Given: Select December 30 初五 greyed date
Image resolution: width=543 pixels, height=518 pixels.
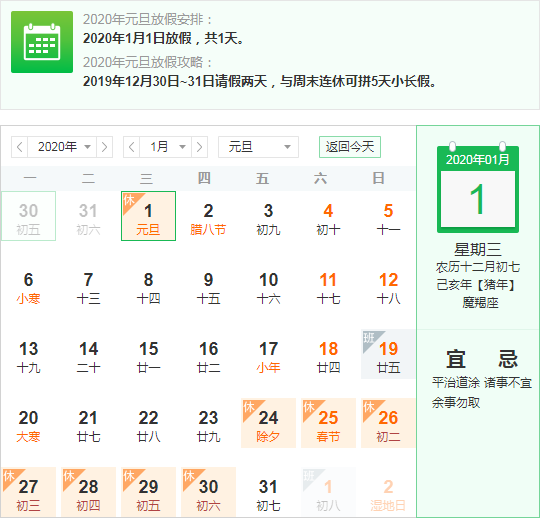Looking at the screenshot, I should pyautogui.click(x=28, y=216).
